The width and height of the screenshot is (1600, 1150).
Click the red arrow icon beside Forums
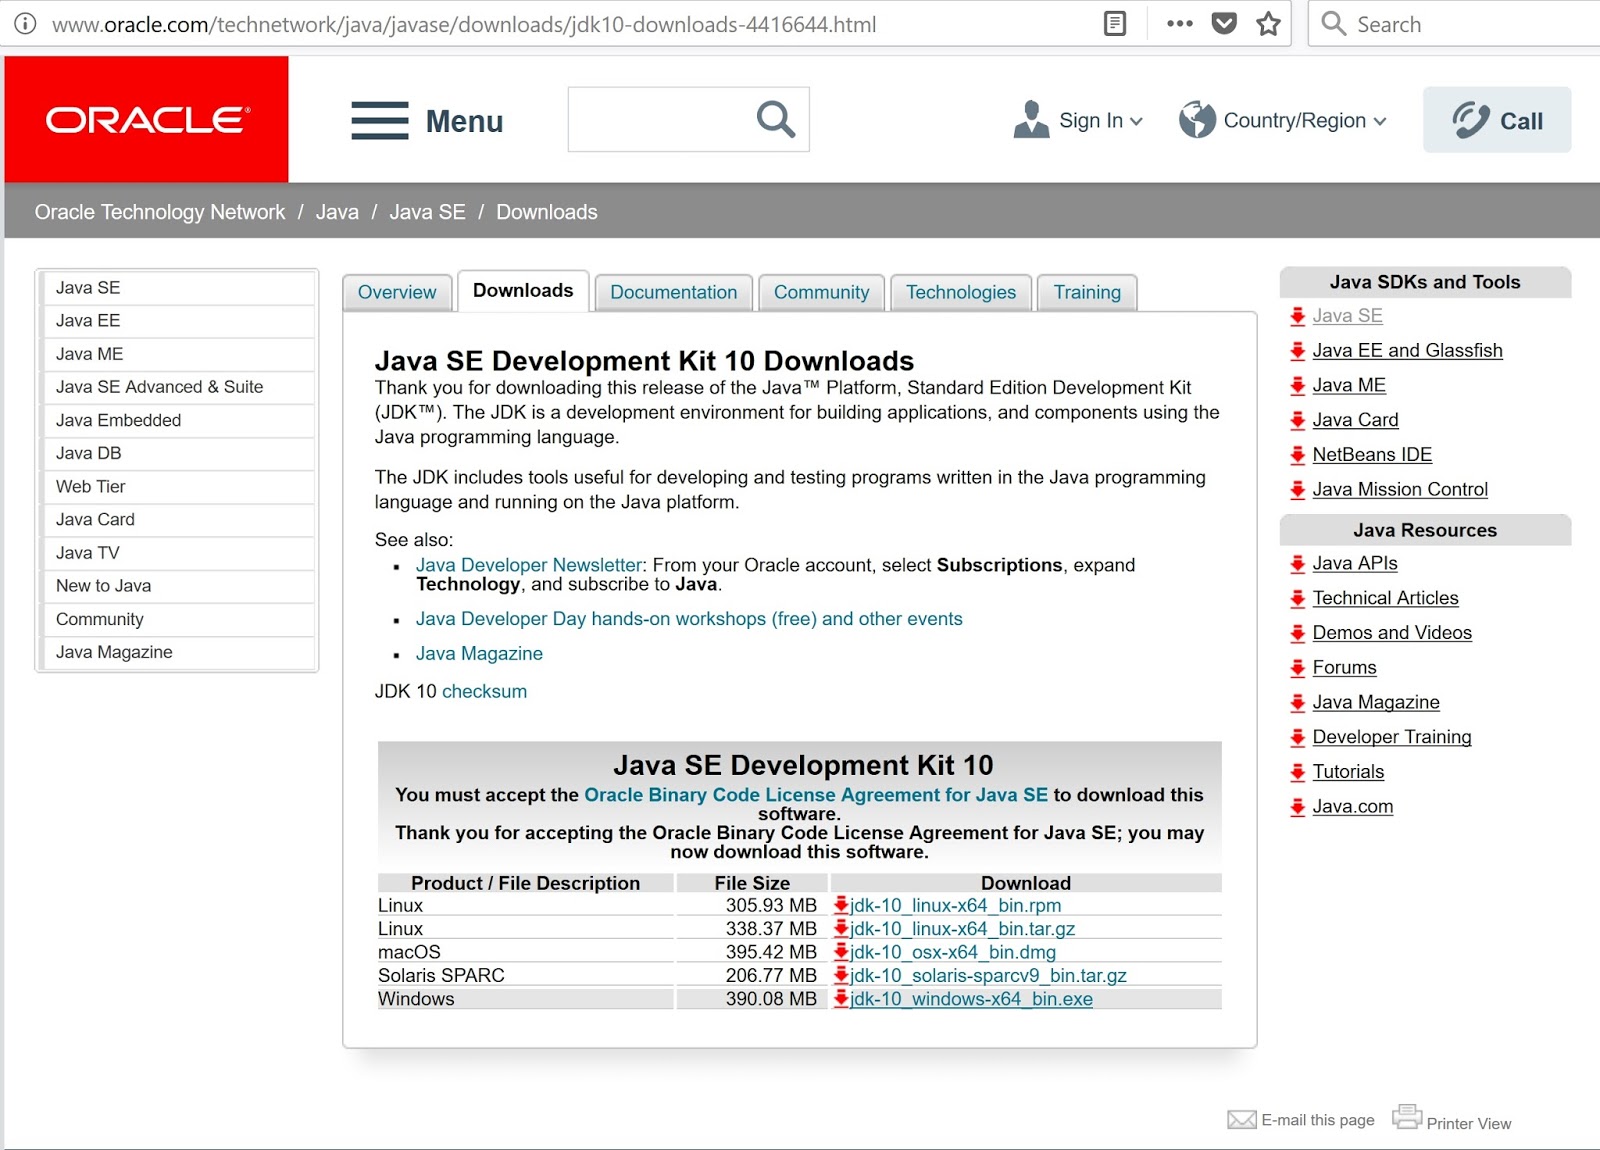tap(1298, 668)
